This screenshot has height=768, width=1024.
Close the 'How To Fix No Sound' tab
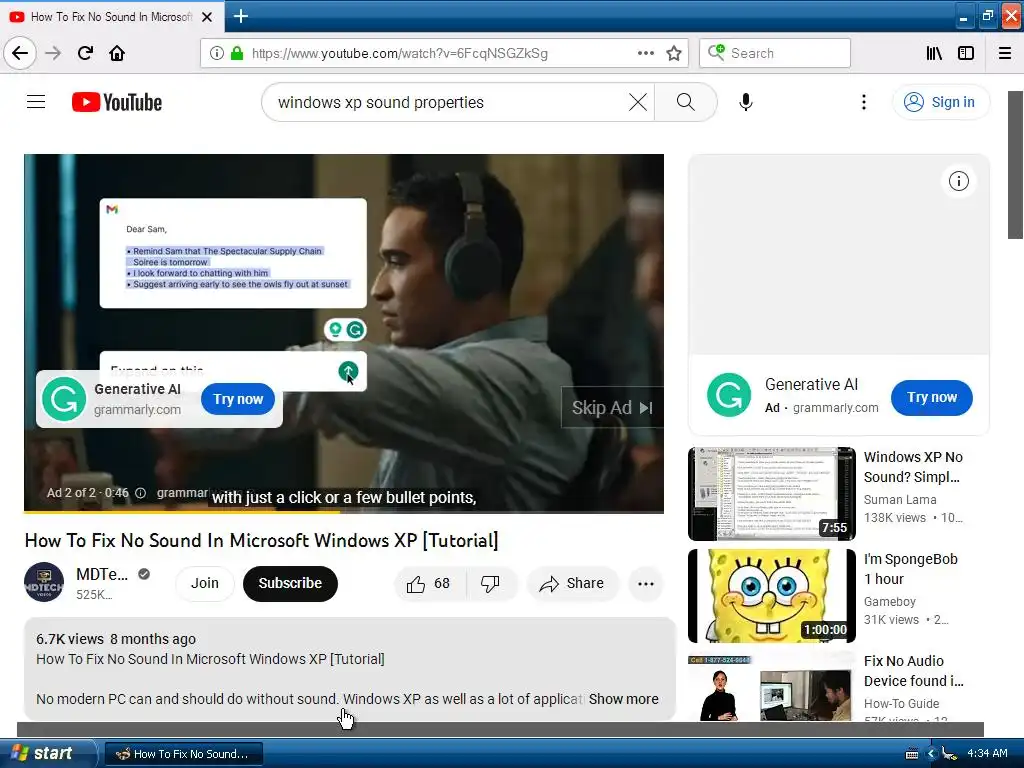click(x=207, y=17)
